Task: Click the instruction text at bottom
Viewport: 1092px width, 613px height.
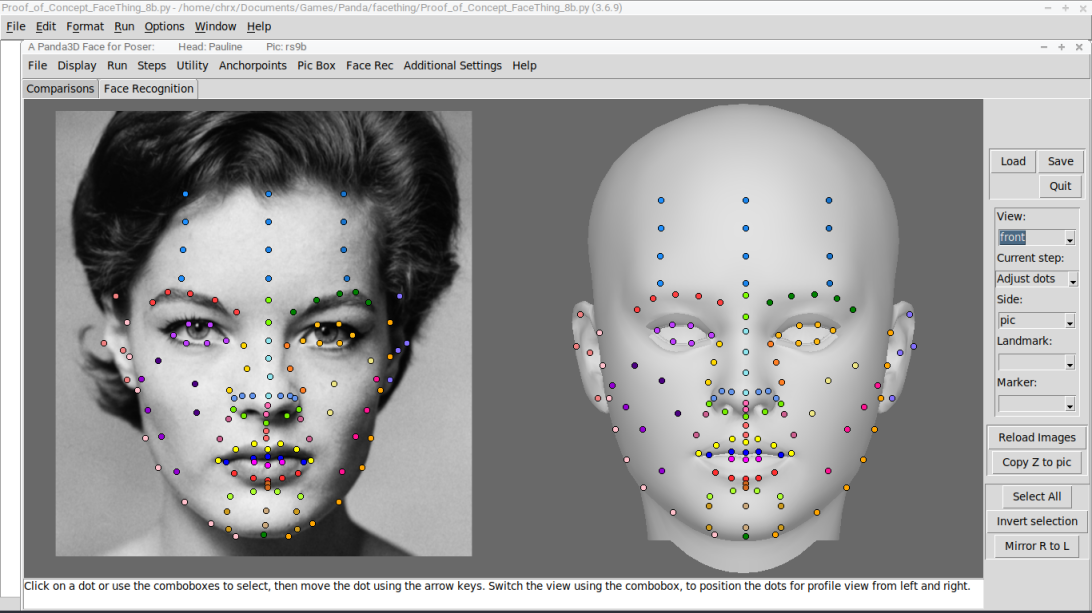Action: [x=497, y=586]
